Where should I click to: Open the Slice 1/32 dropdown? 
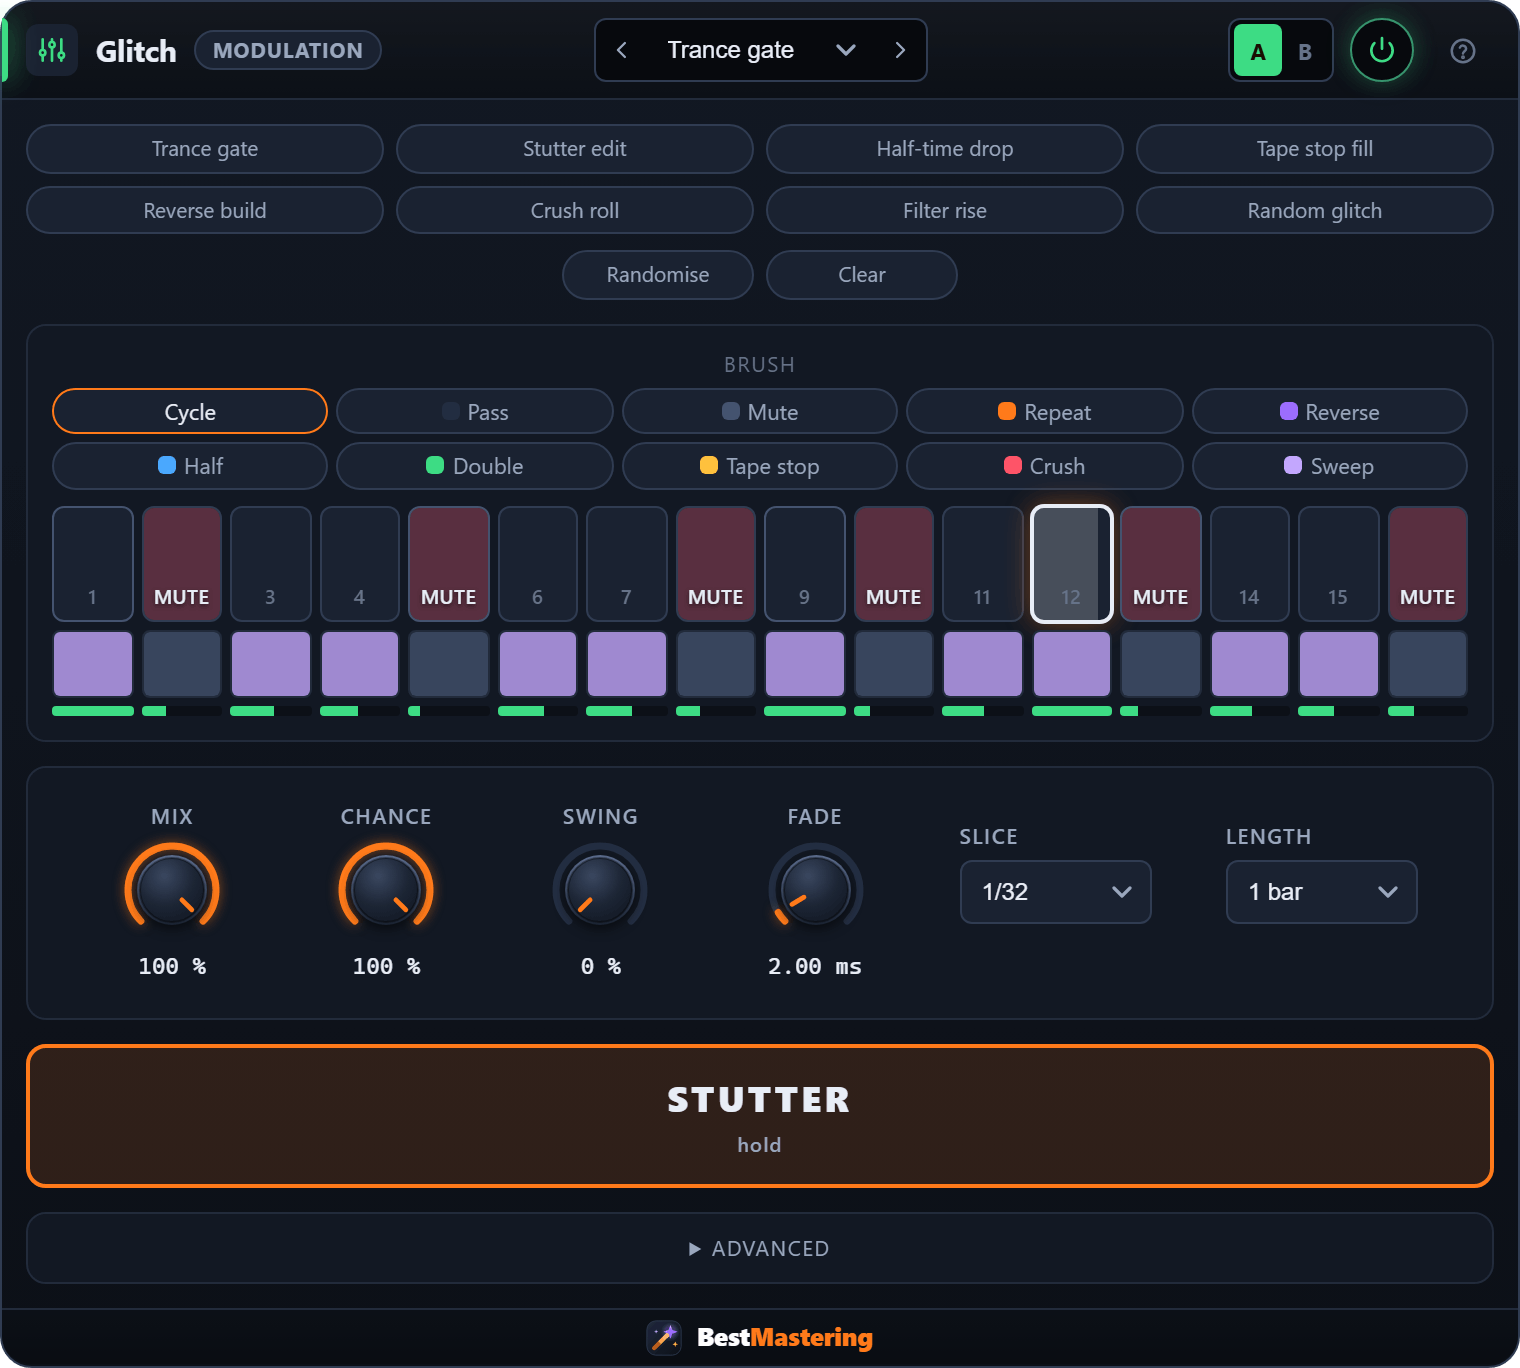click(1056, 892)
